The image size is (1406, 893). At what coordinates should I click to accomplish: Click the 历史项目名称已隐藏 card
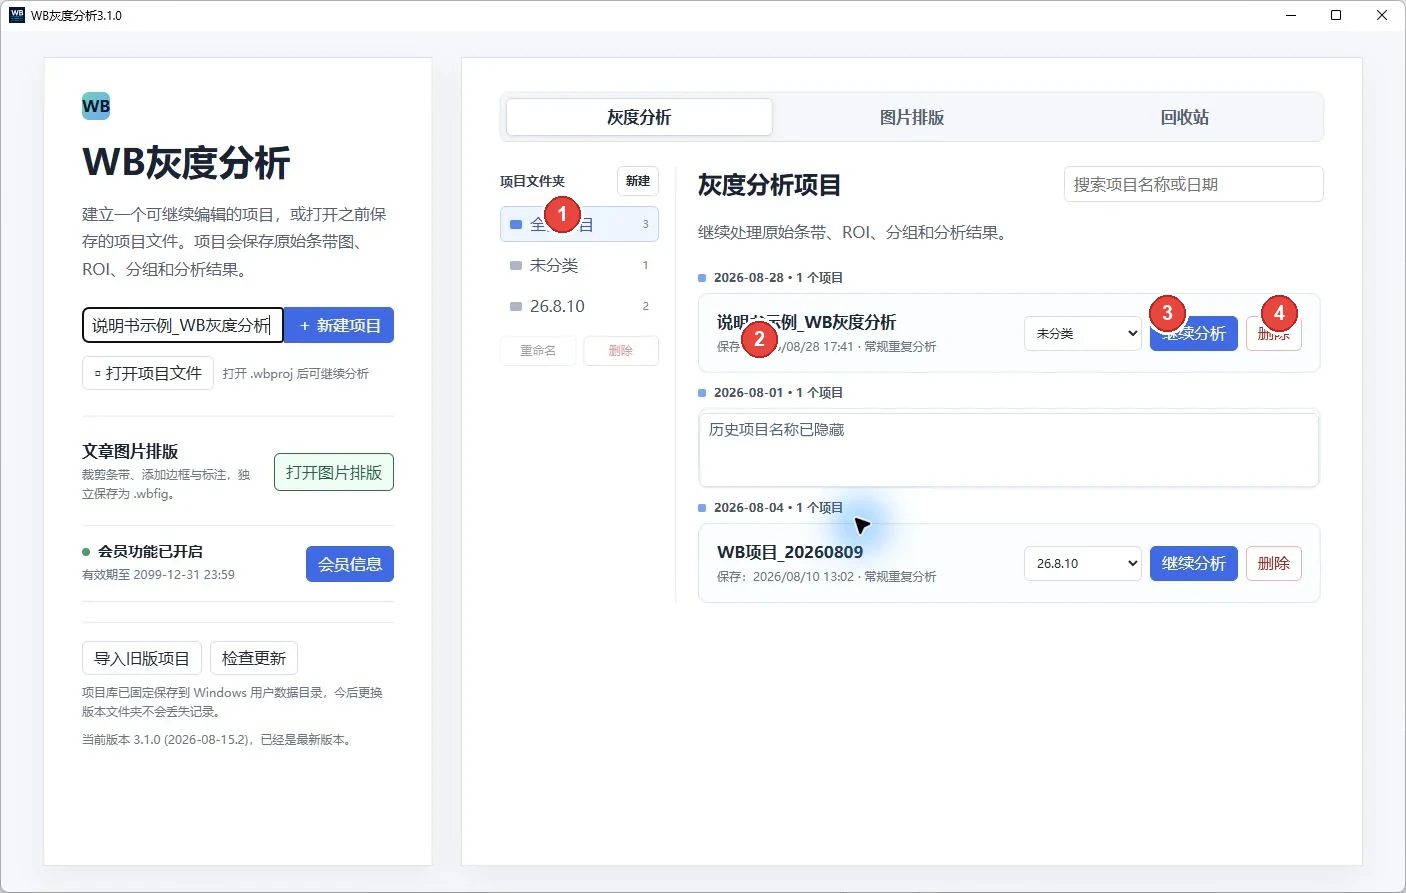pos(1009,450)
